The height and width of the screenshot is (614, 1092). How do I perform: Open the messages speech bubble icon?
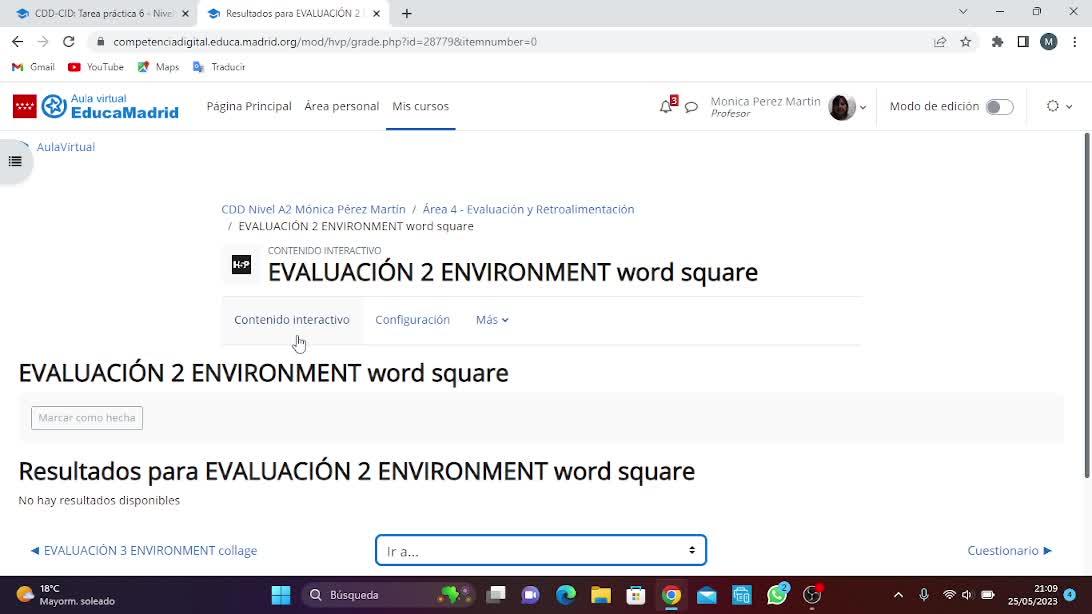(691, 107)
